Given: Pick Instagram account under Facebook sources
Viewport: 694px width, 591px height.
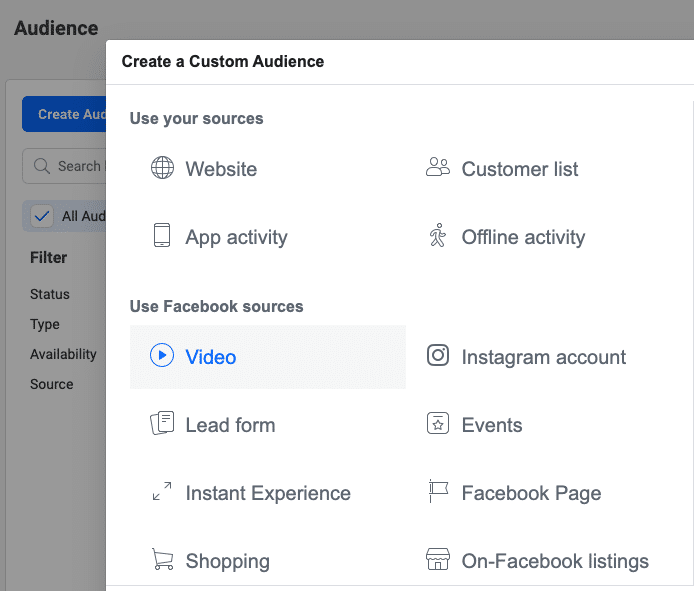Looking at the screenshot, I should [x=544, y=357].
